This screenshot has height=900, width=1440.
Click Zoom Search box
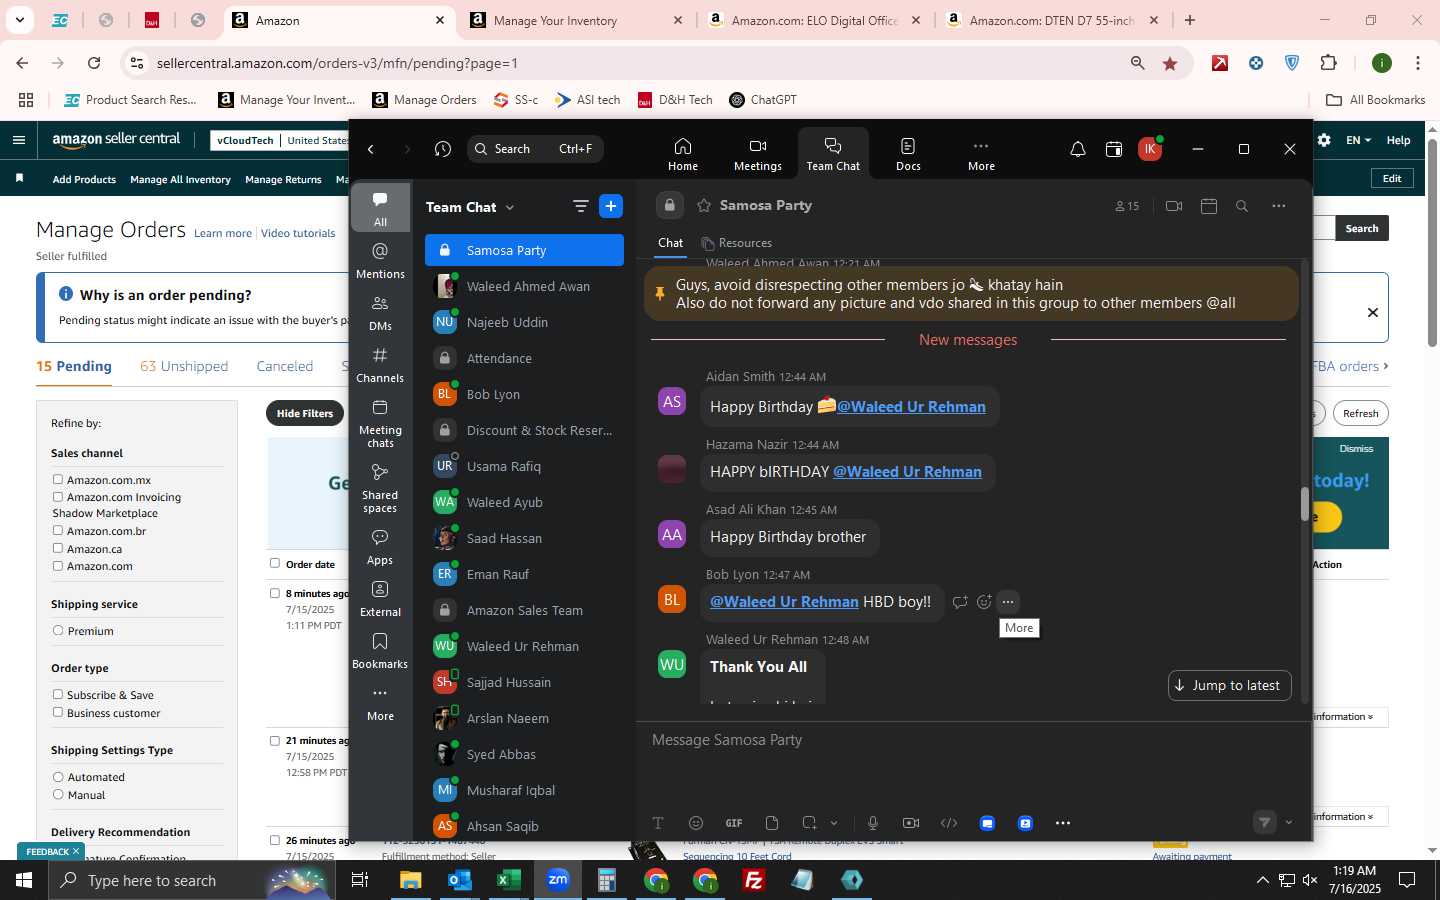pos(535,149)
